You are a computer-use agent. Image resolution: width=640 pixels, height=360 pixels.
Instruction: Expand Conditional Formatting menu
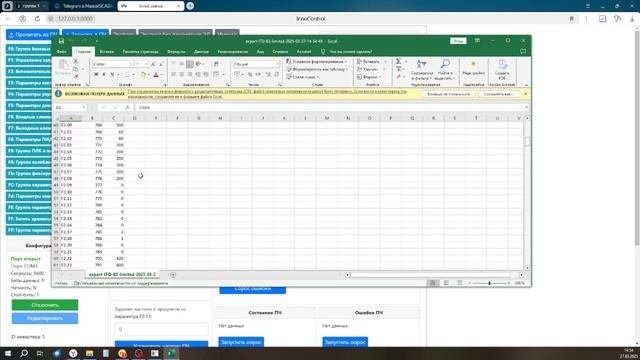click(316, 62)
